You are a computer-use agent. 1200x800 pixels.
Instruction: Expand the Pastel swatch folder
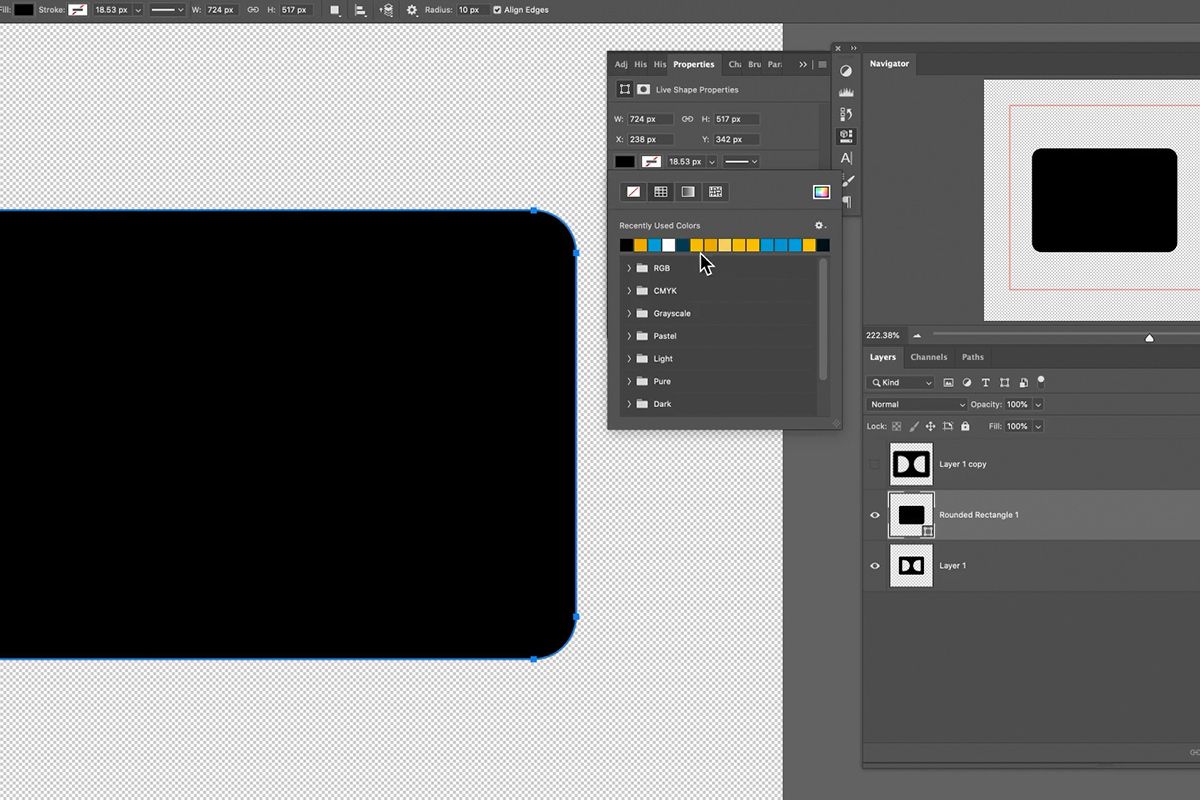(629, 336)
